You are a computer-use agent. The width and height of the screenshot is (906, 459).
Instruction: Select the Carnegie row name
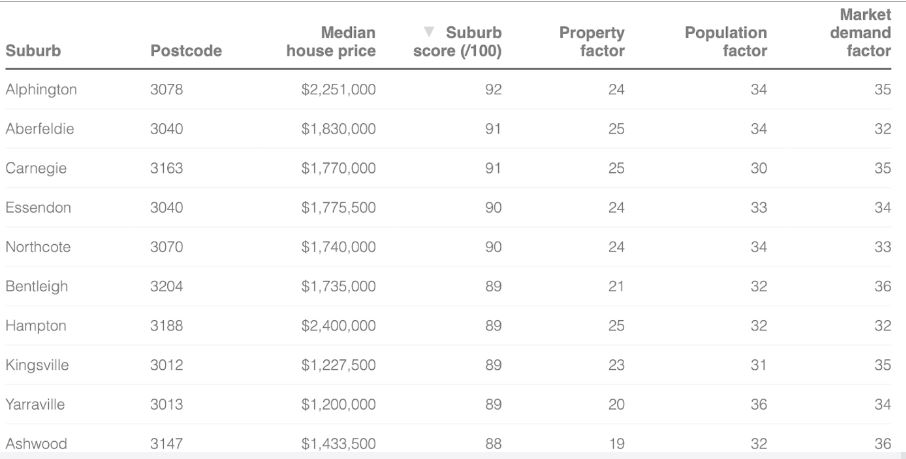[x=36, y=168]
